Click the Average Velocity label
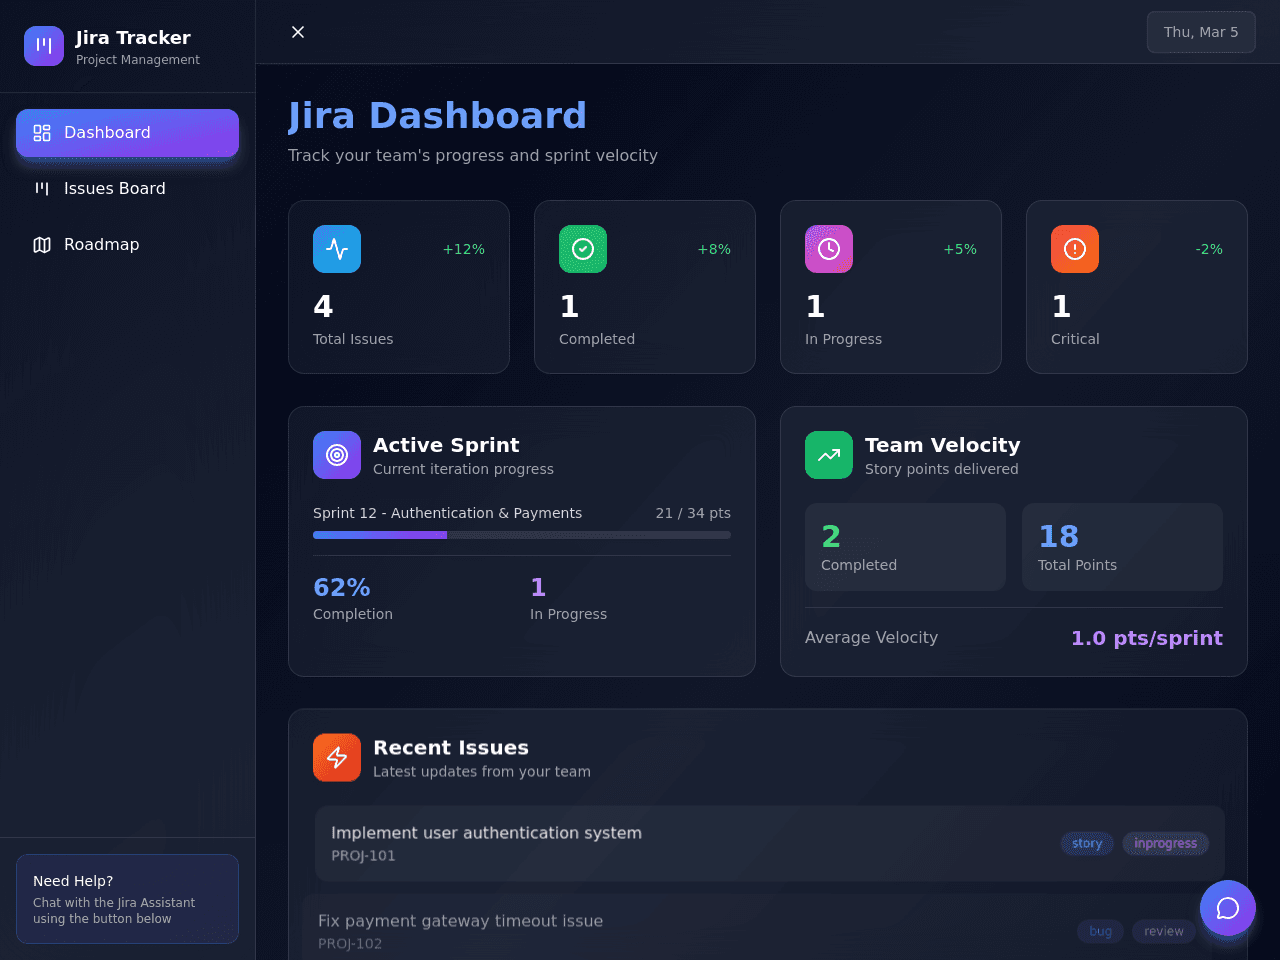Image resolution: width=1280 pixels, height=960 pixels. (871, 638)
